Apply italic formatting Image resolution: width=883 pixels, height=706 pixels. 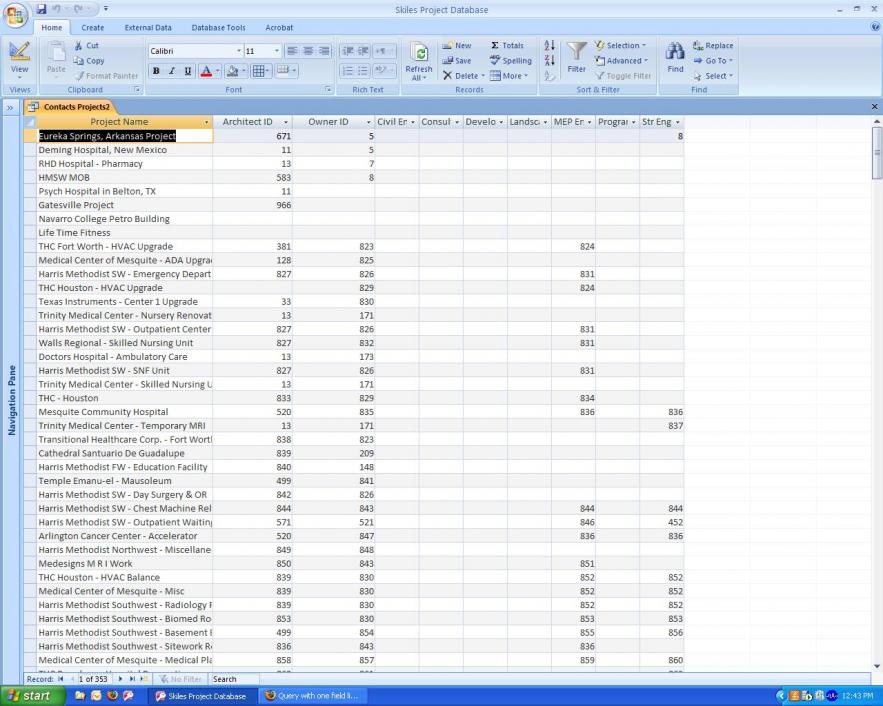pos(172,71)
